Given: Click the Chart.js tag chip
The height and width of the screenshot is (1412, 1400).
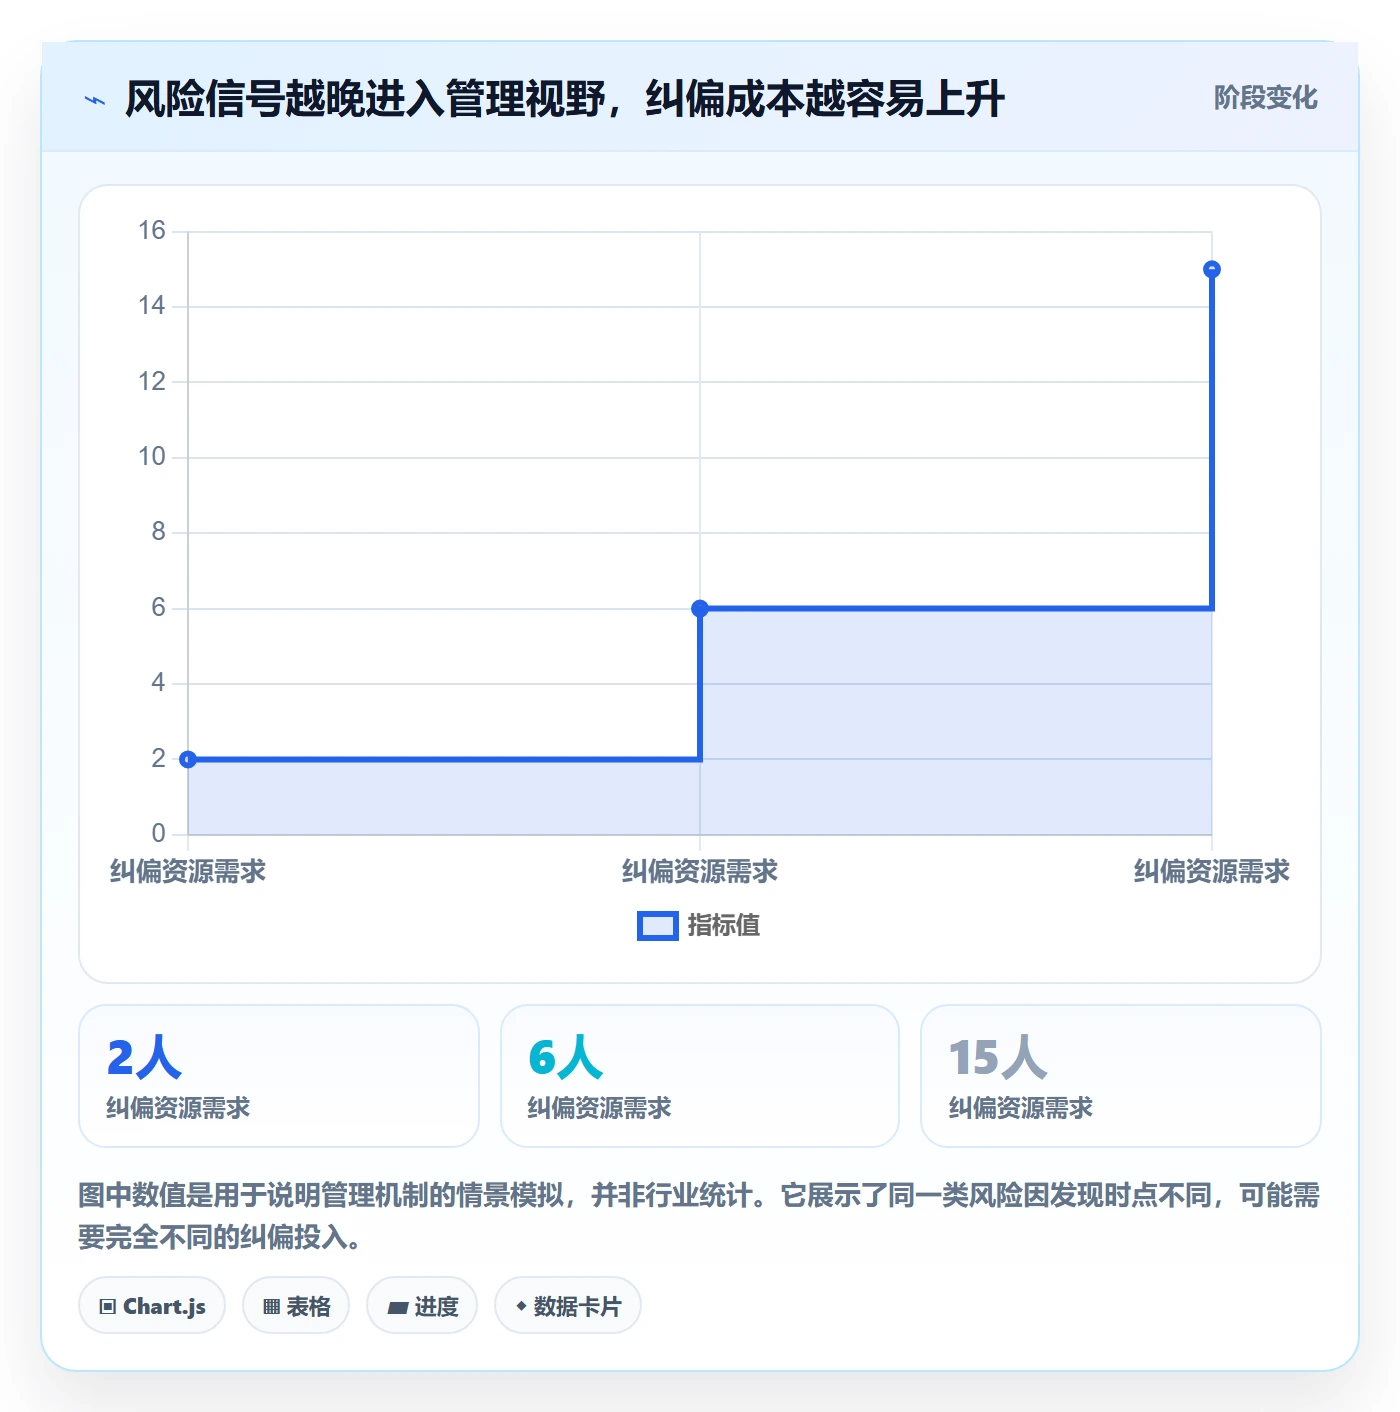Looking at the screenshot, I should [152, 1306].
